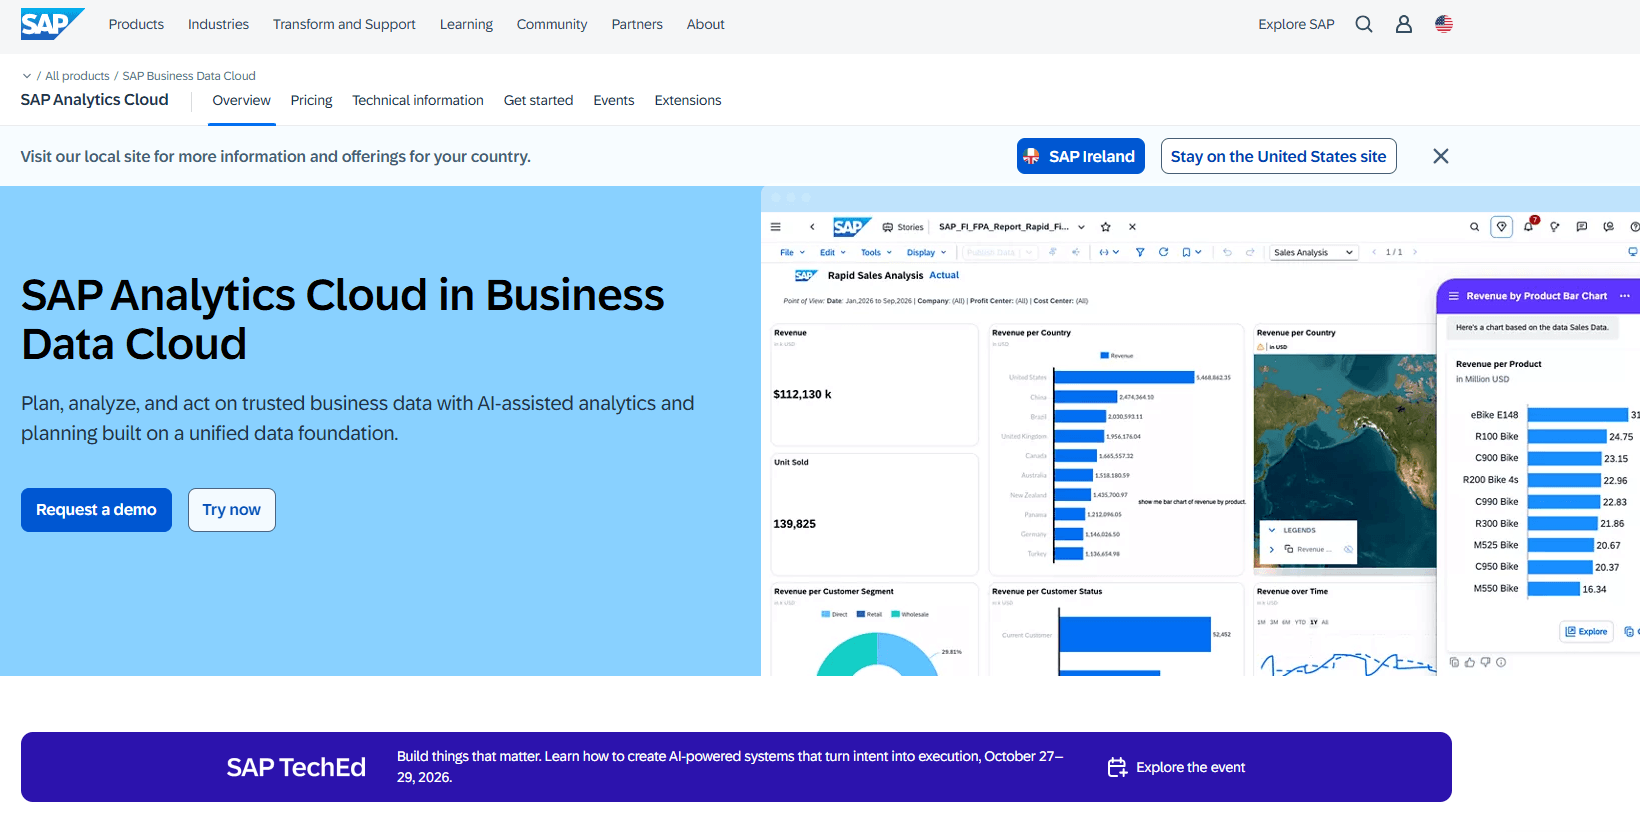The height and width of the screenshot is (832, 1640).
Task: Click the back arrow in the dashboard header
Action: point(812,227)
